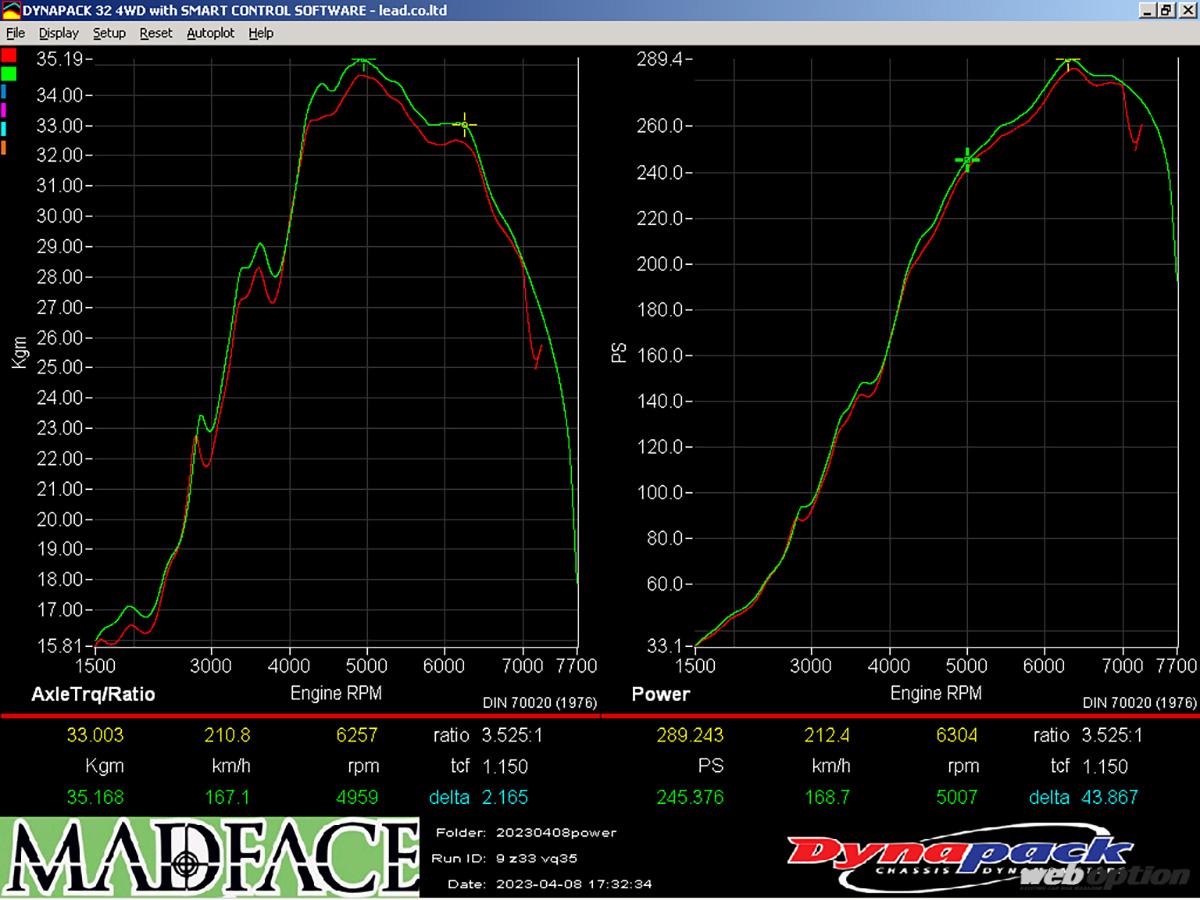Open the Autoplot menu

(x=210, y=33)
